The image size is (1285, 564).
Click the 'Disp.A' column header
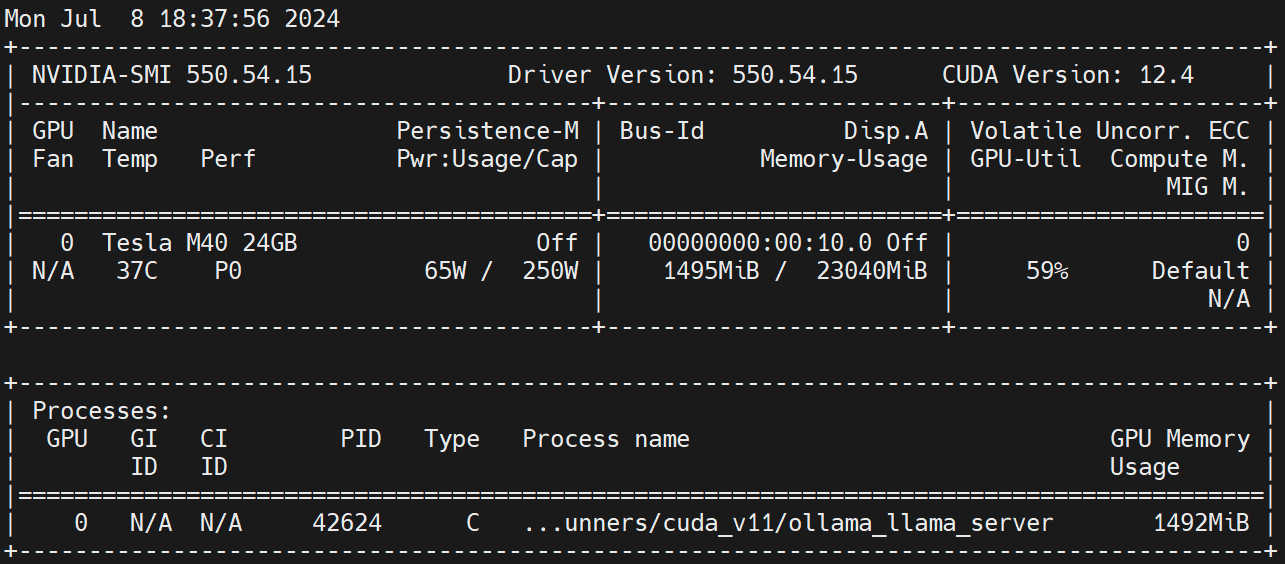pyautogui.click(x=886, y=131)
